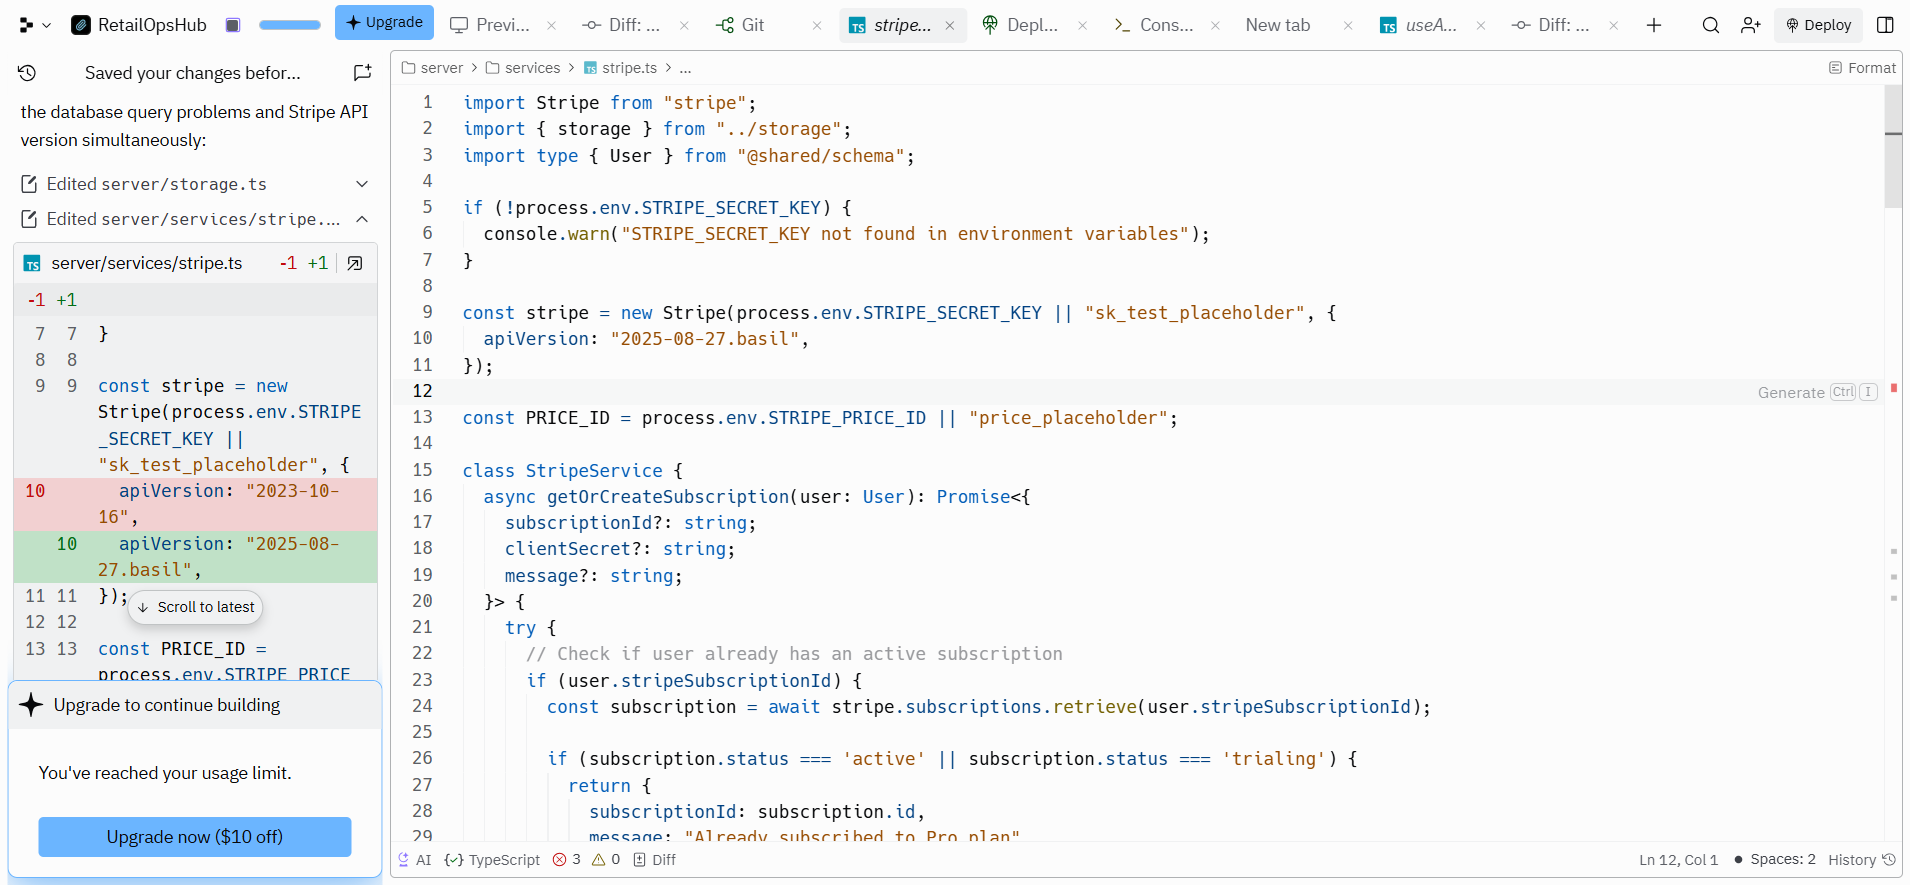The image size is (1910, 885).
Task: Close the last Diff tab
Action: (1614, 25)
